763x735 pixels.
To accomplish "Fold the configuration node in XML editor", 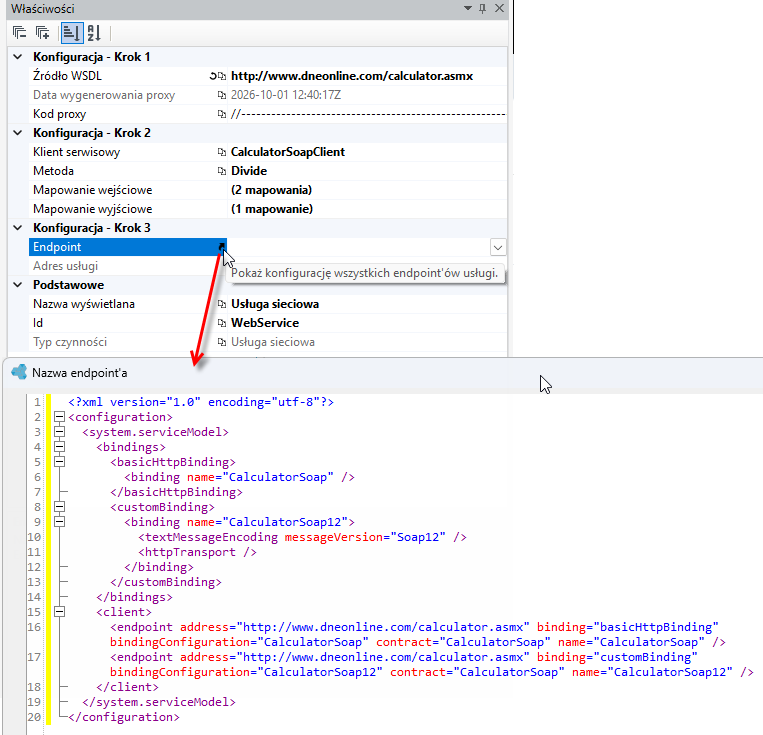I will coord(59,417).
